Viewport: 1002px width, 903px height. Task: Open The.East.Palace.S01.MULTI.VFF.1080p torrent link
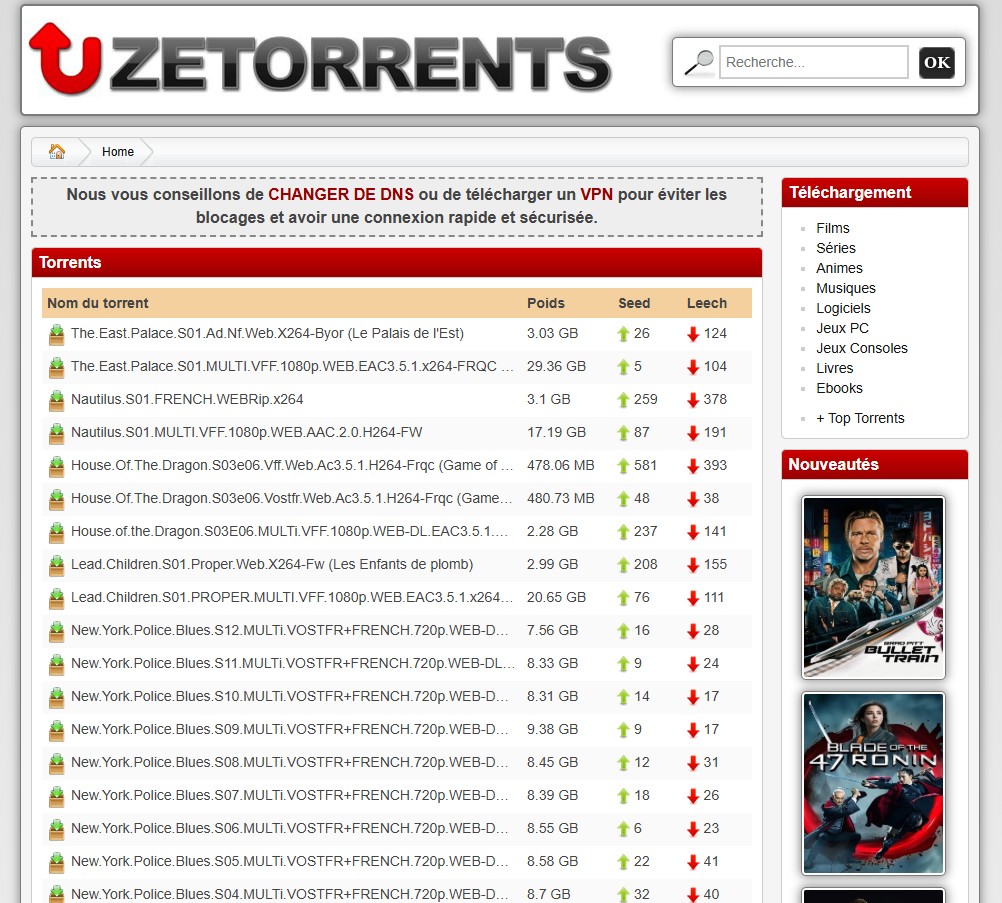tap(292, 366)
